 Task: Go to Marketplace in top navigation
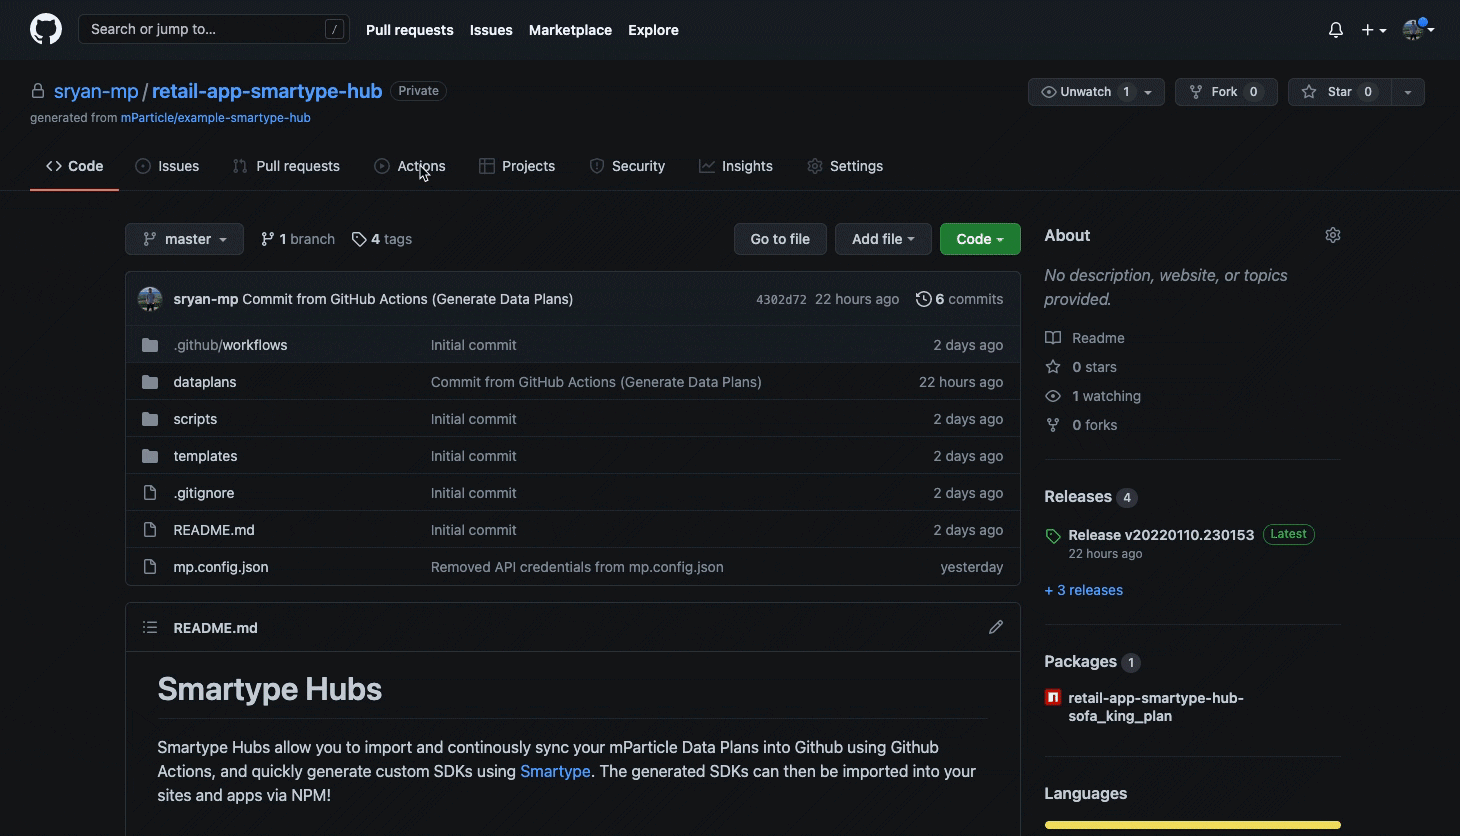[570, 30]
